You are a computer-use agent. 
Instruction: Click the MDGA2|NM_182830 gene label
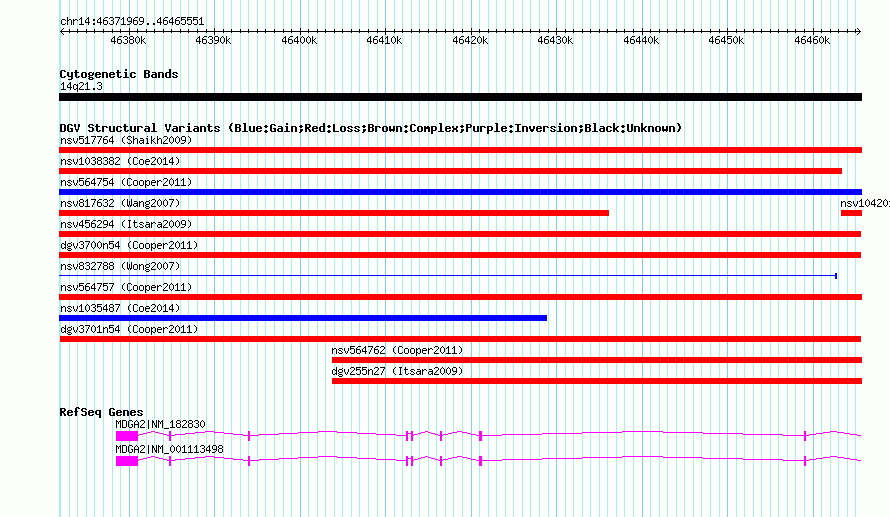161,424
